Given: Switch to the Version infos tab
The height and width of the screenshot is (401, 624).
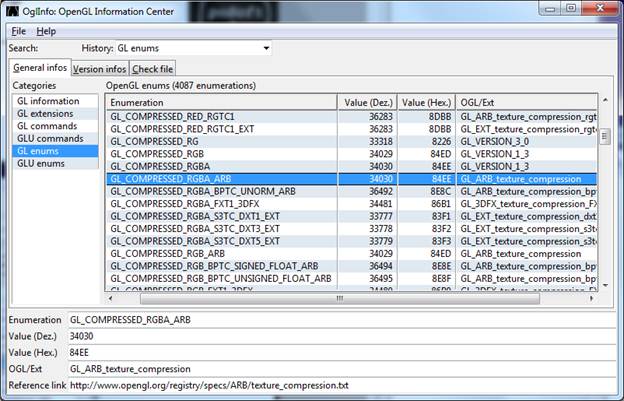Looking at the screenshot, I should 99,69.
